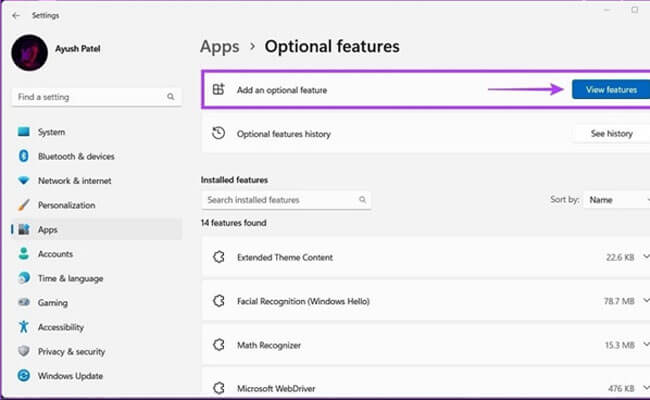Click the Time & language globe icon
This screenshot has width=650, height=400.
tap(24, 278)
